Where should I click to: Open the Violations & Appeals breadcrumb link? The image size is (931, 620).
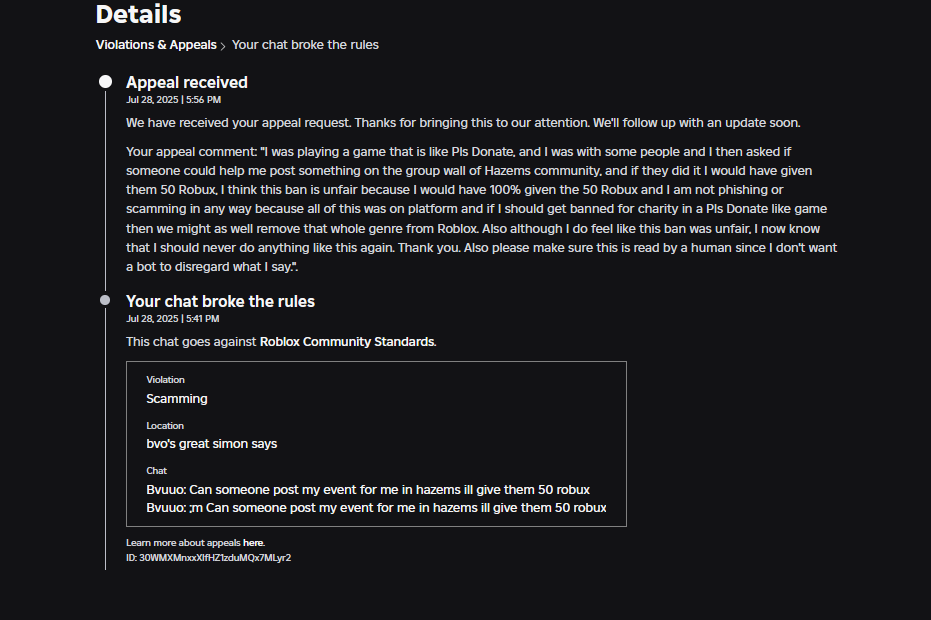point(155,45)
